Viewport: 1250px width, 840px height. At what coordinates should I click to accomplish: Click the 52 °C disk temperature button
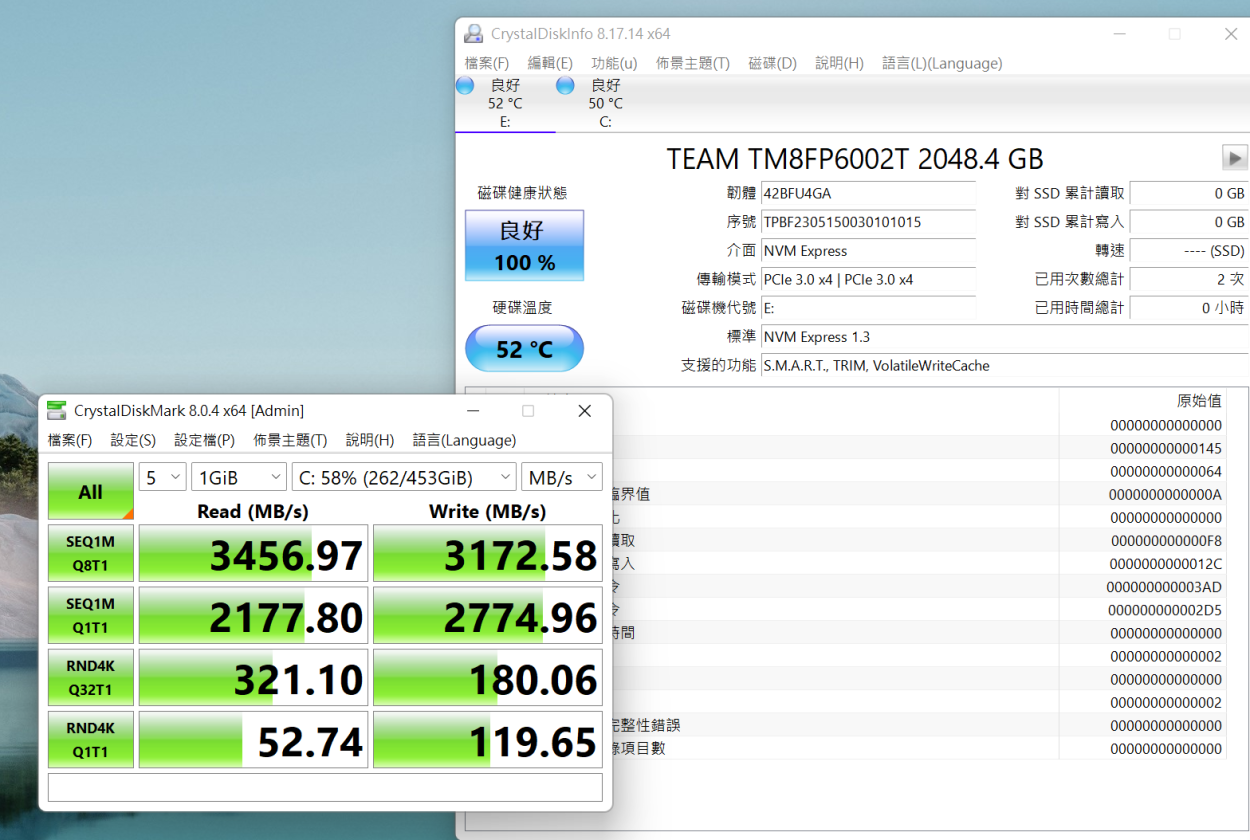524,349
